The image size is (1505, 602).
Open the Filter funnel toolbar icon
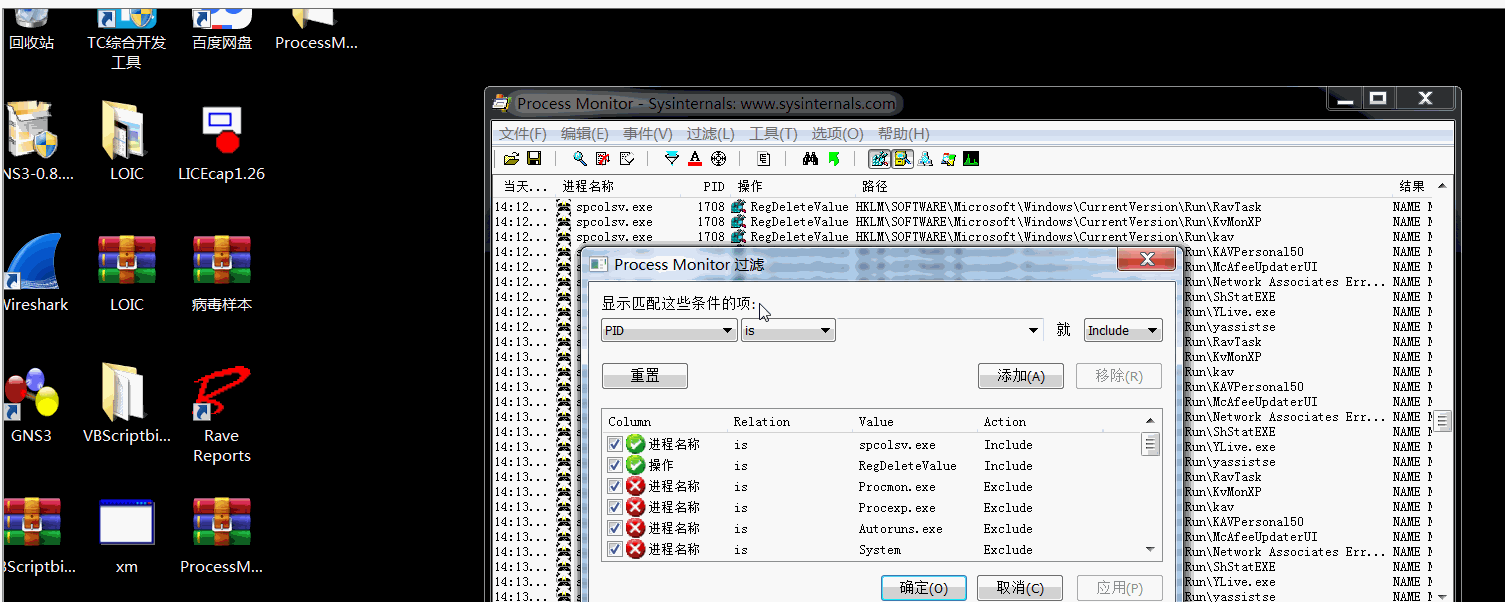(x=672, y=158)
